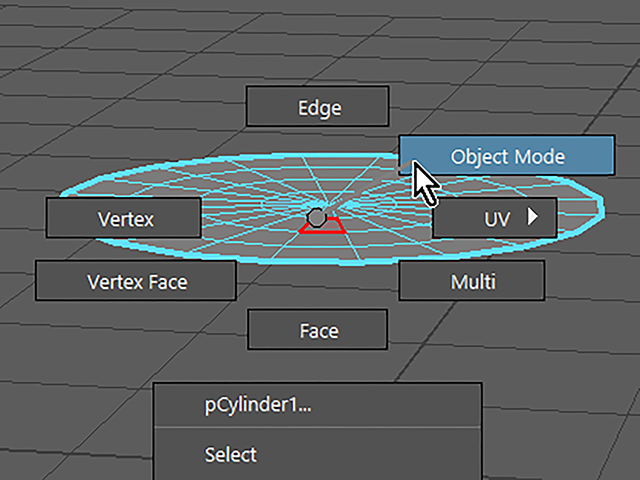Open the UV submenu entry
This screenshot has width=640, height=480.
tap(495, 218)
